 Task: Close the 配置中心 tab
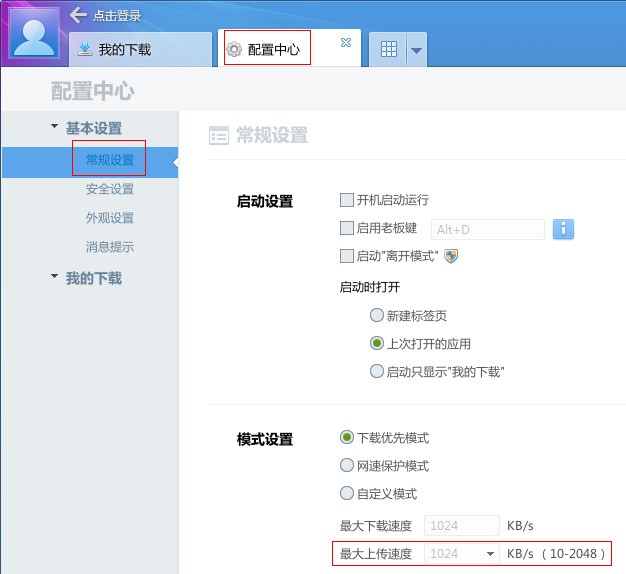[x=346, y=42]
